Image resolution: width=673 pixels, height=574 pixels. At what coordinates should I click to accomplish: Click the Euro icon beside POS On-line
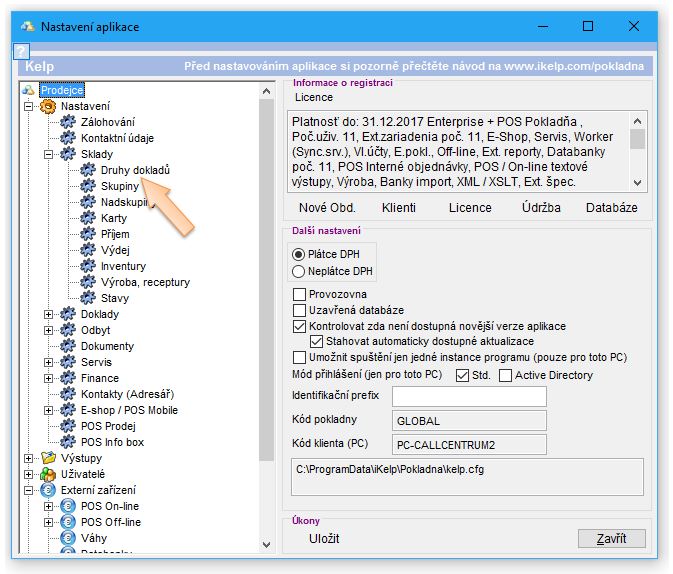pyautogui.click(x=68, y=506)
